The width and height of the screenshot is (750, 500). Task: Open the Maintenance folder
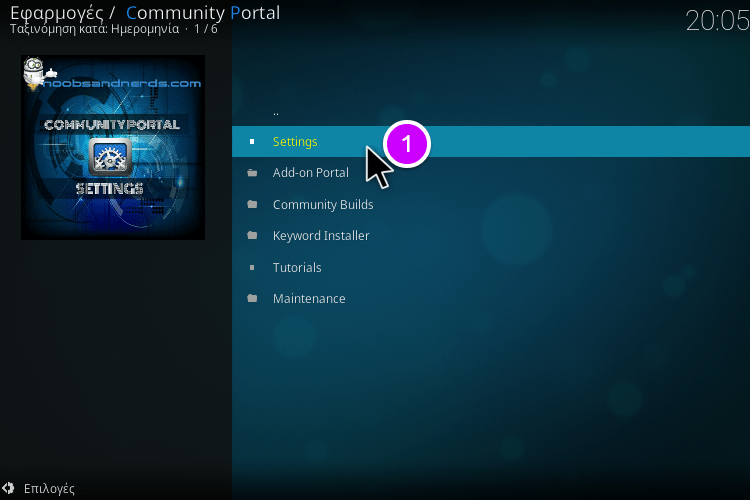coord(491,299)
